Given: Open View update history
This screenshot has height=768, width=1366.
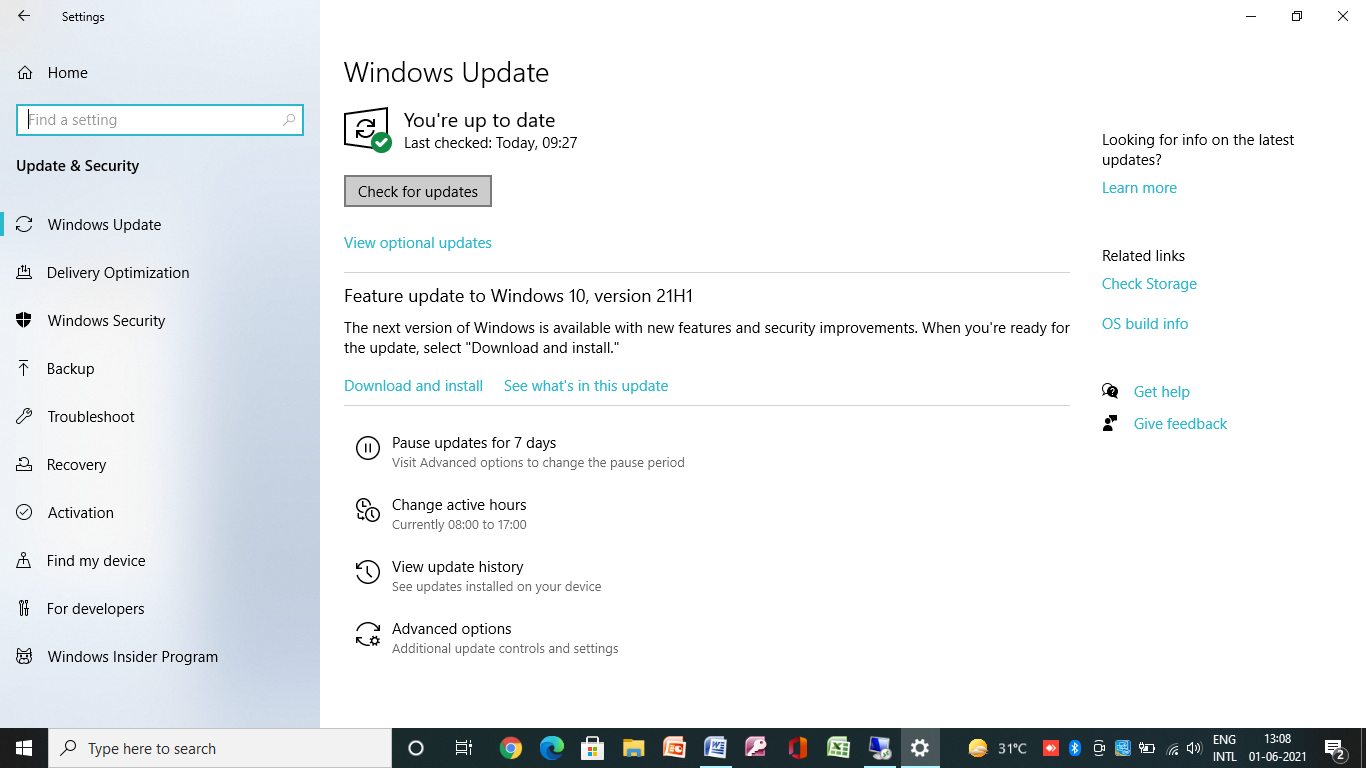Looking at the screenshot, I should coord(478,576).
